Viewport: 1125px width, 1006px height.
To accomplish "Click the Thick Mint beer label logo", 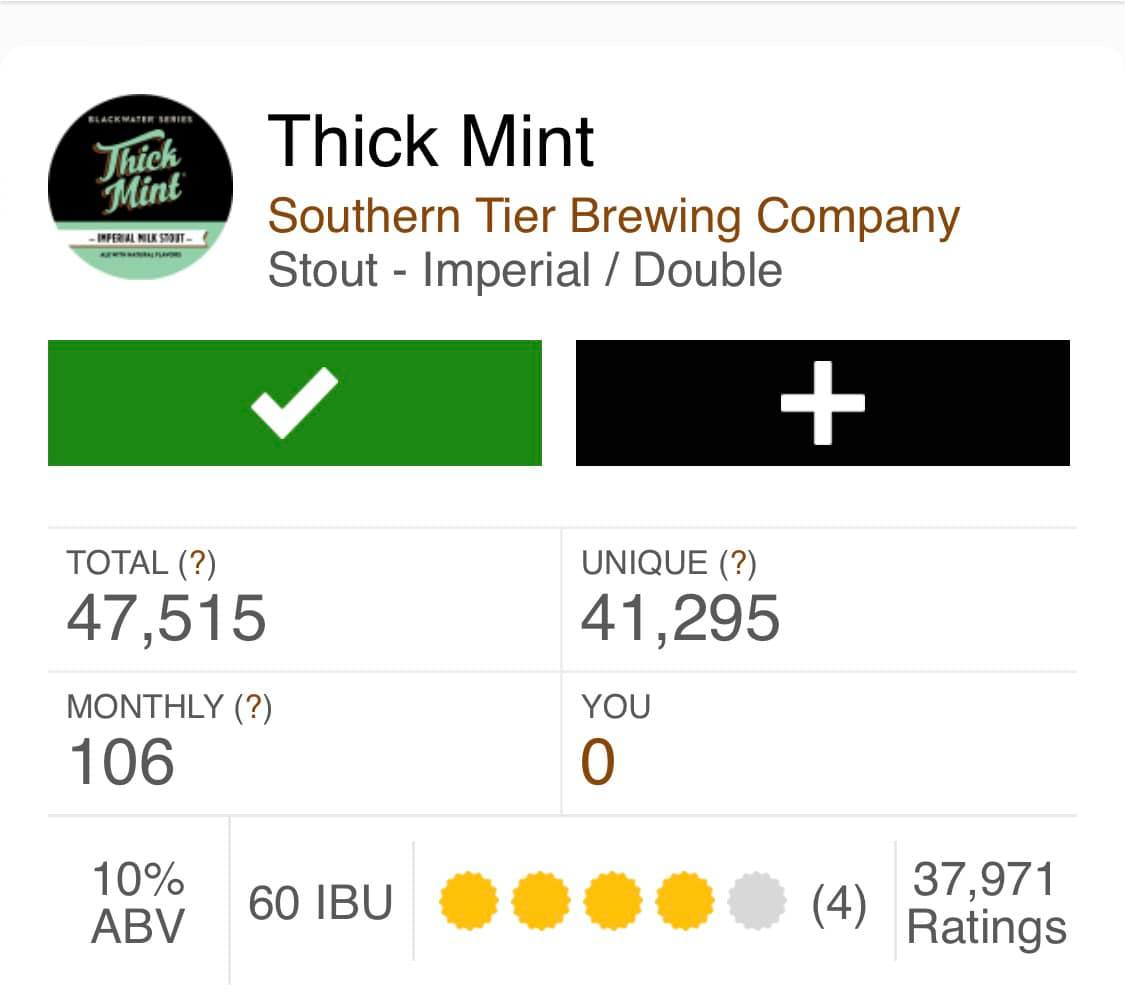I will click(x=140, y=187).
